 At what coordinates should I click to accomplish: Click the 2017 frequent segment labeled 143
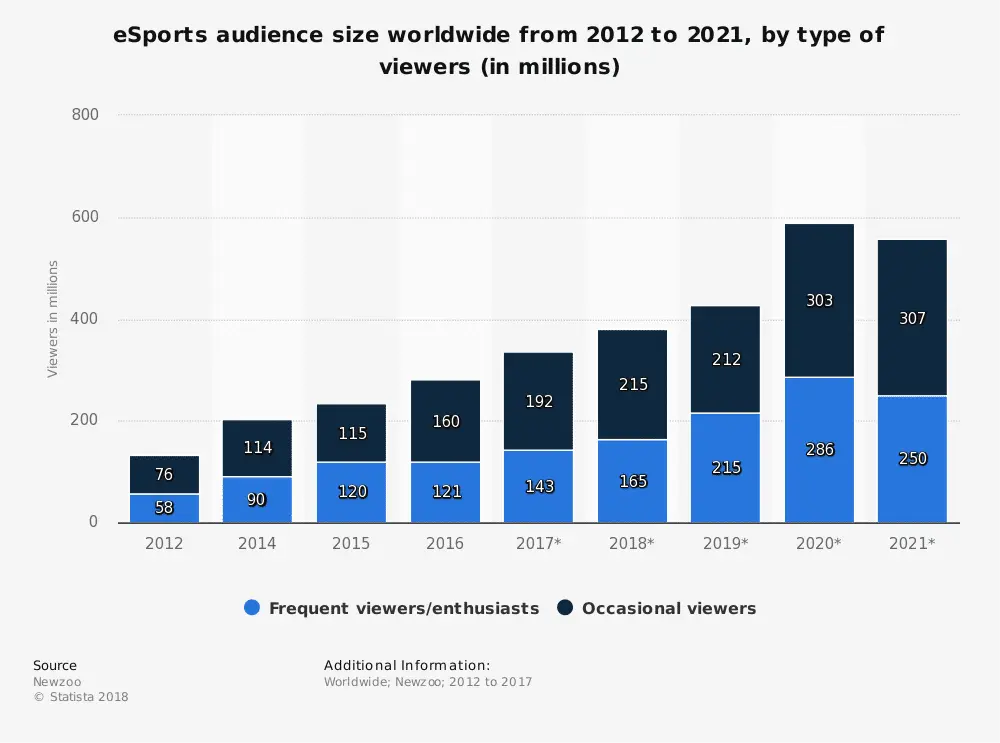[x=538, y=487]
